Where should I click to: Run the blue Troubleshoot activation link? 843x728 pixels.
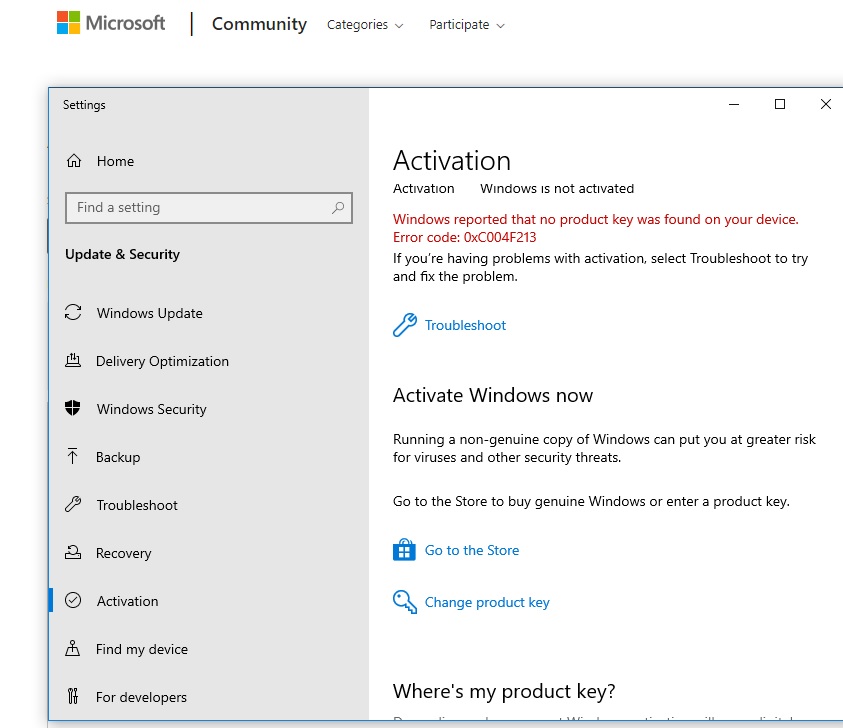click(465, 325)
